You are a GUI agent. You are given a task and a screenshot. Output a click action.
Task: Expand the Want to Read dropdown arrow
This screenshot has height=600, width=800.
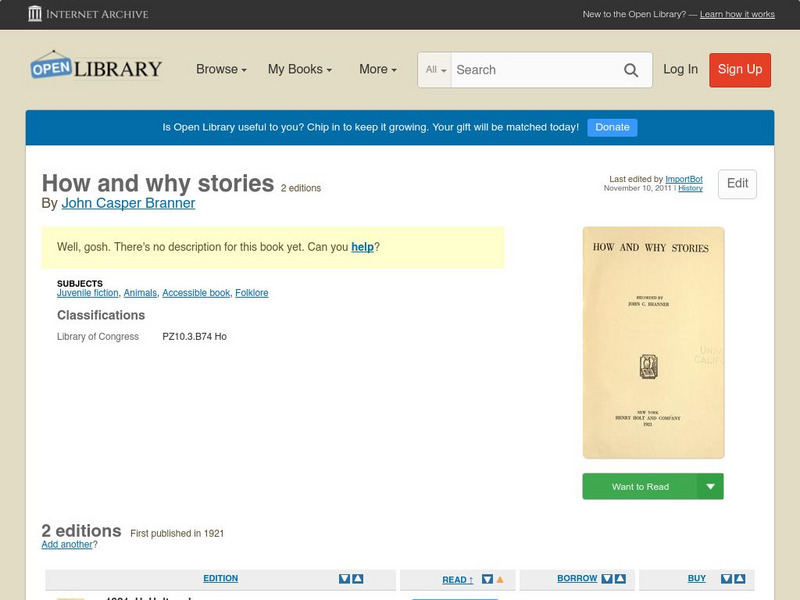[711, 486]
